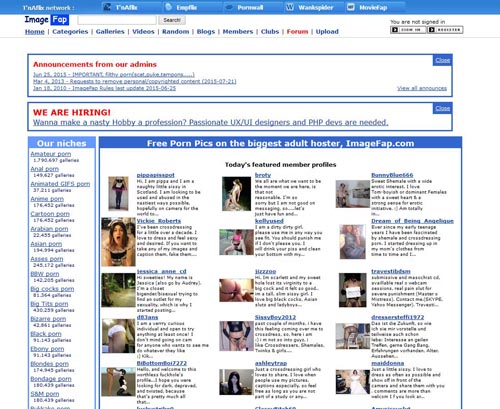The image size is (500, 409).
Task: Open the ImageFap Rules announcement link
Action: (104, 88)
